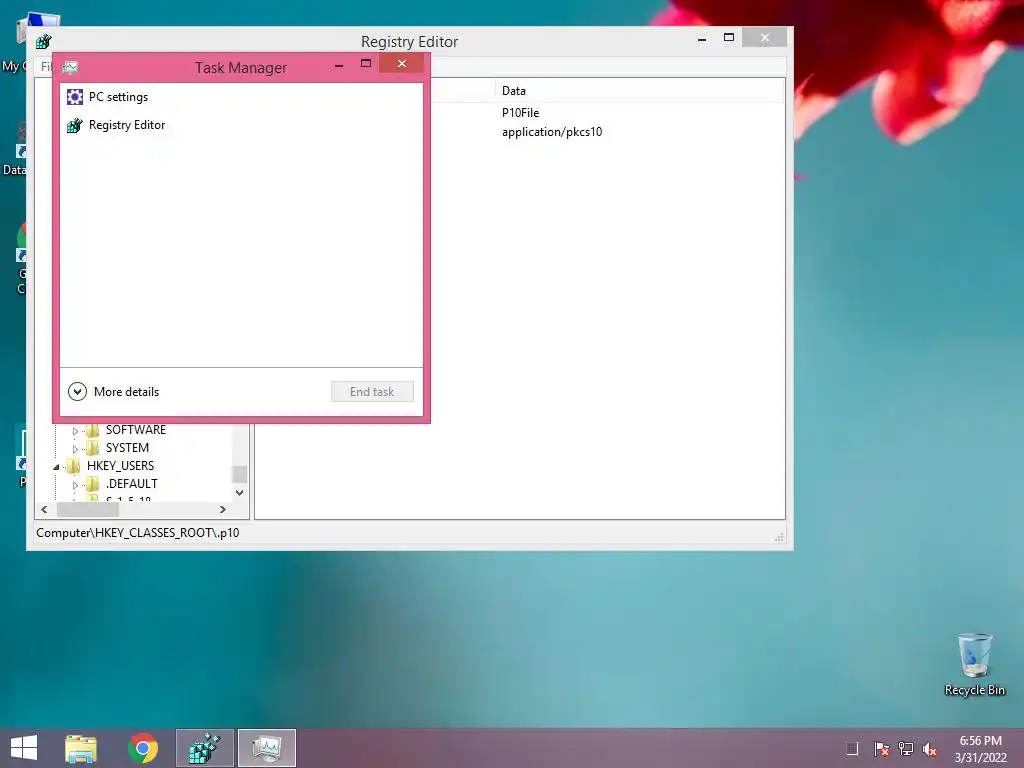1024x768 pixels.
Task: Click tree pane scroll right arrow
Action: [223, 509]
